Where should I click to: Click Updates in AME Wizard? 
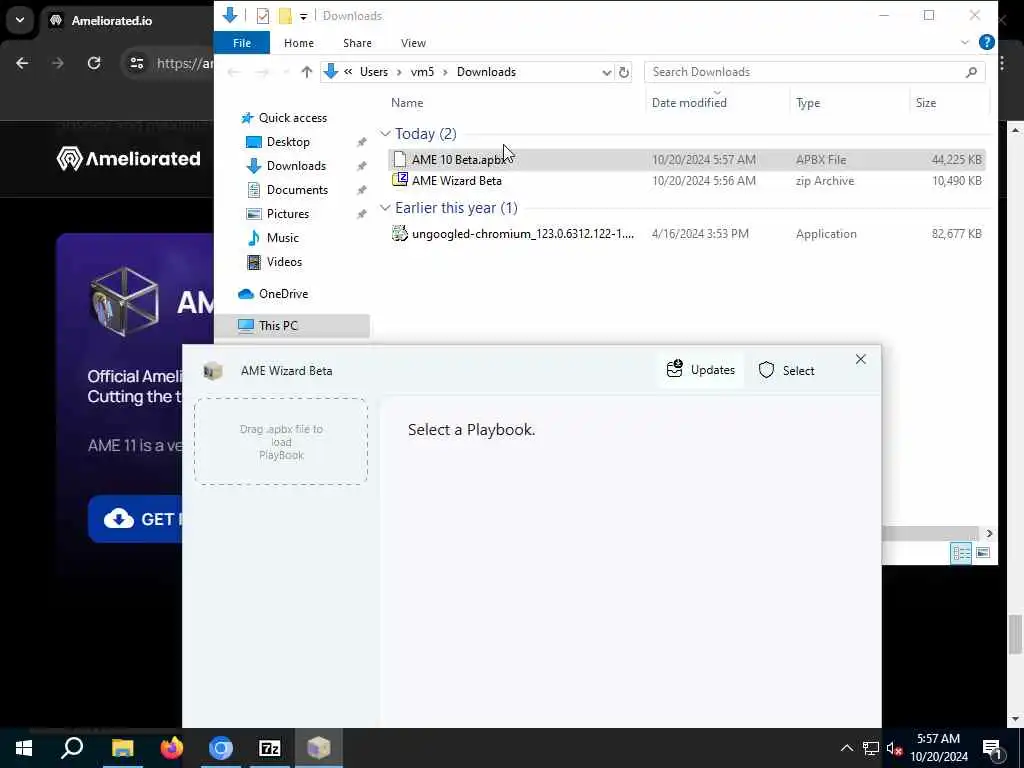(x=701, y=370)
